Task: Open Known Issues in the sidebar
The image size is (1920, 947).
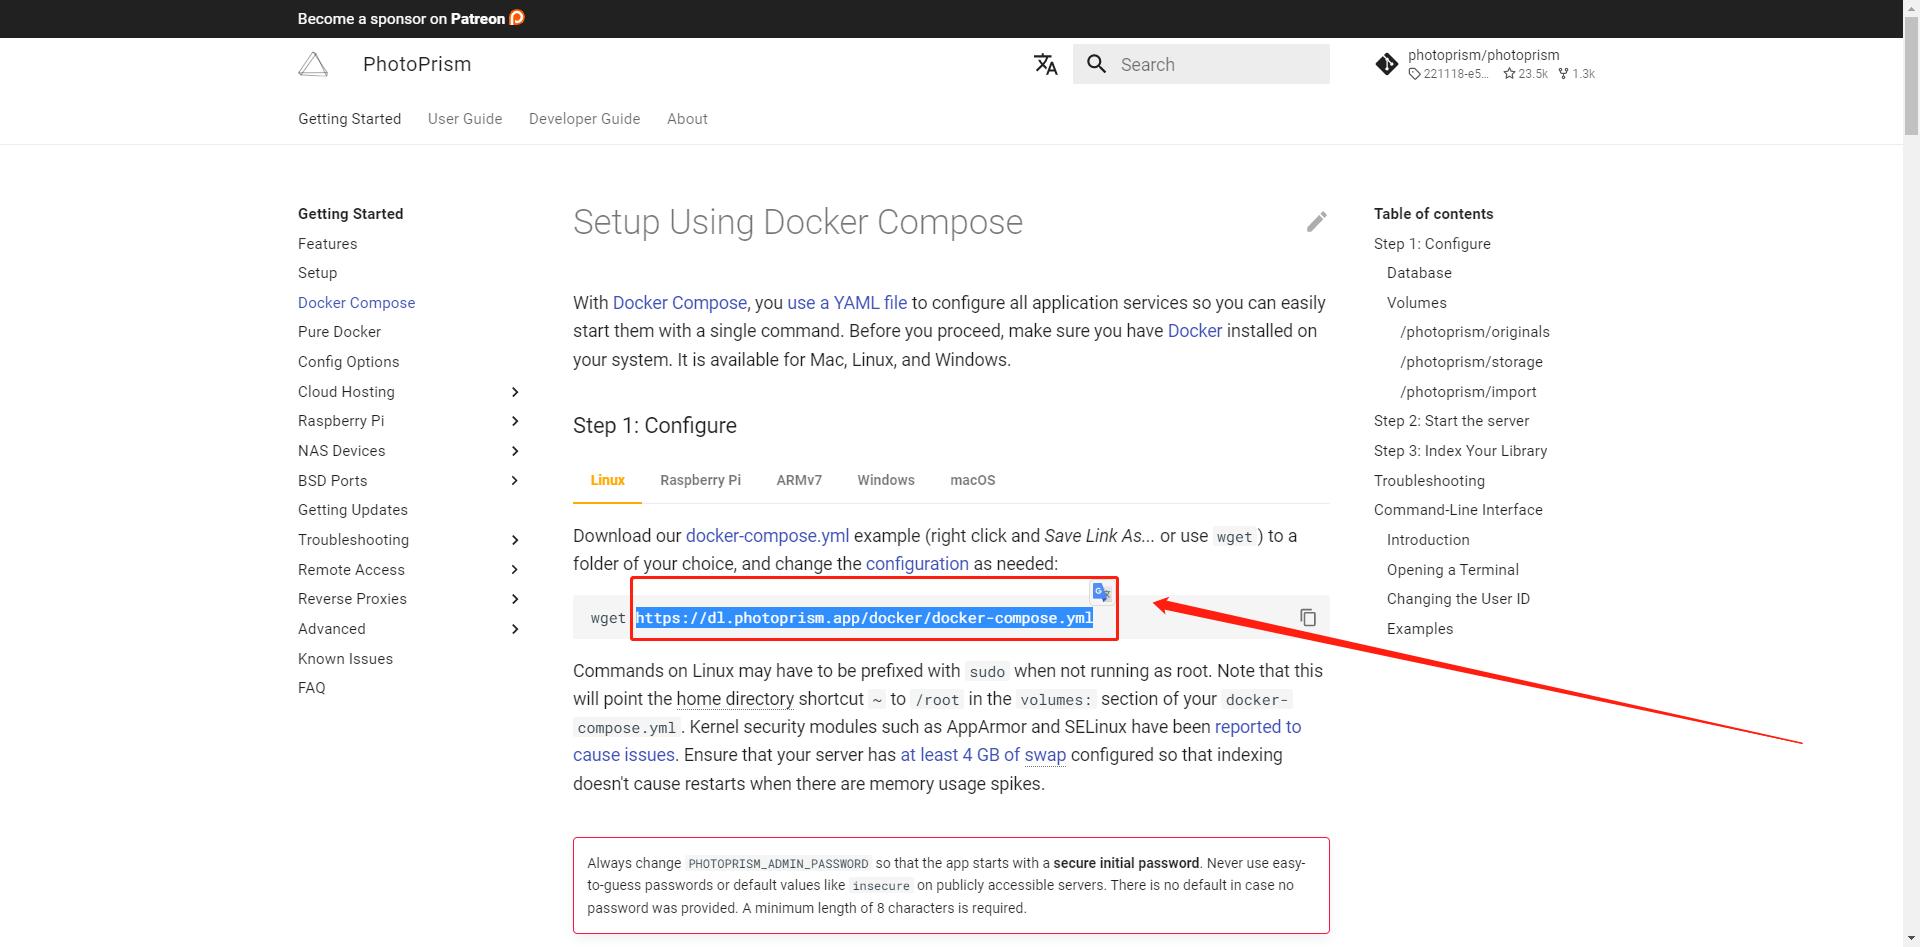Action: tap(345, 659)
